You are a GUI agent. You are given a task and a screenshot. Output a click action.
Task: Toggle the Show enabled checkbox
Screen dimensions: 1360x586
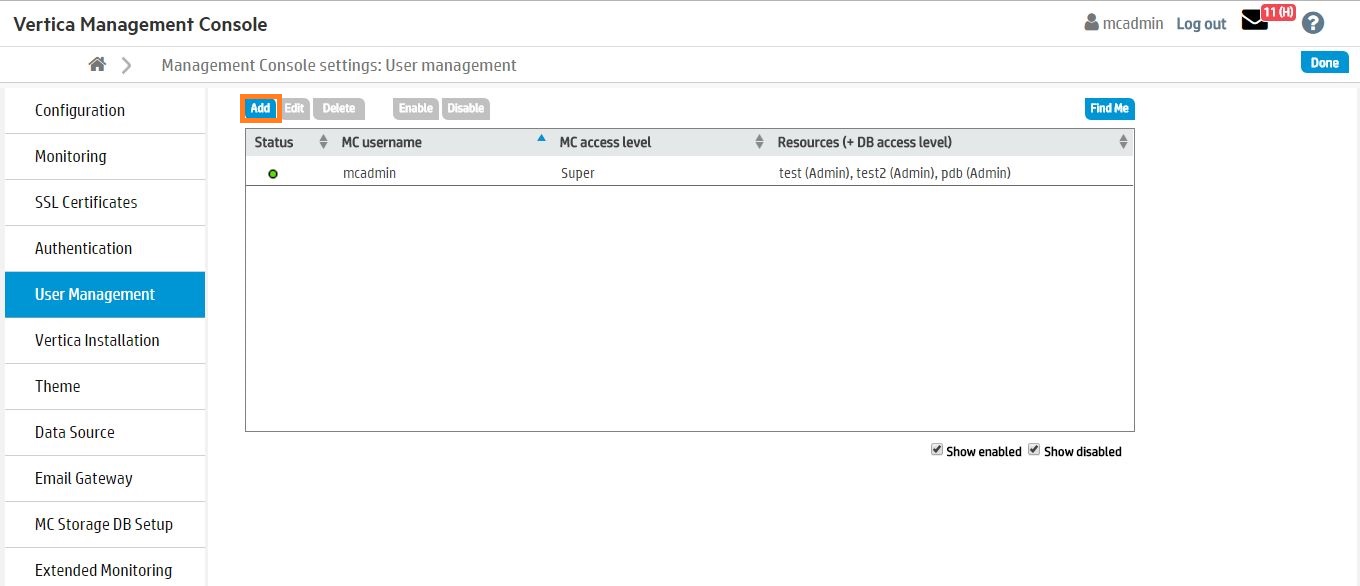tap(937, 450)
